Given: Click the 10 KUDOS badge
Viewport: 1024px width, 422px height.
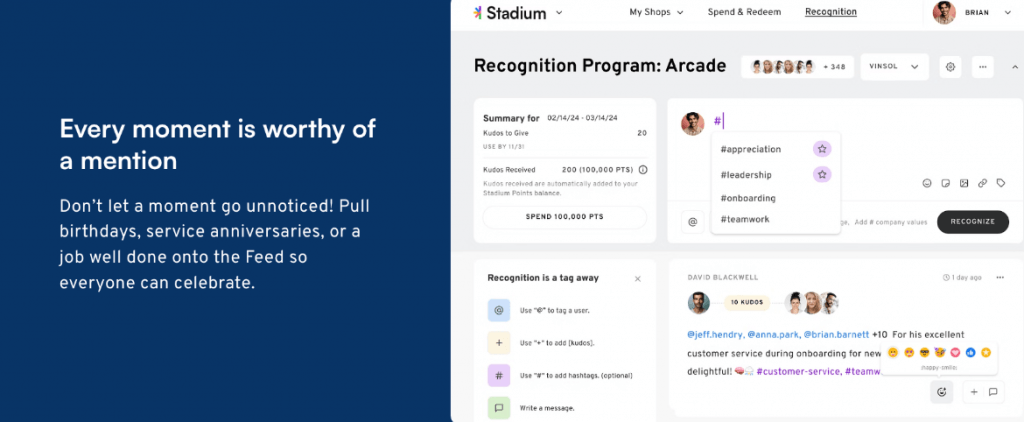Looking at the screenshot, I should coord(747,303).
